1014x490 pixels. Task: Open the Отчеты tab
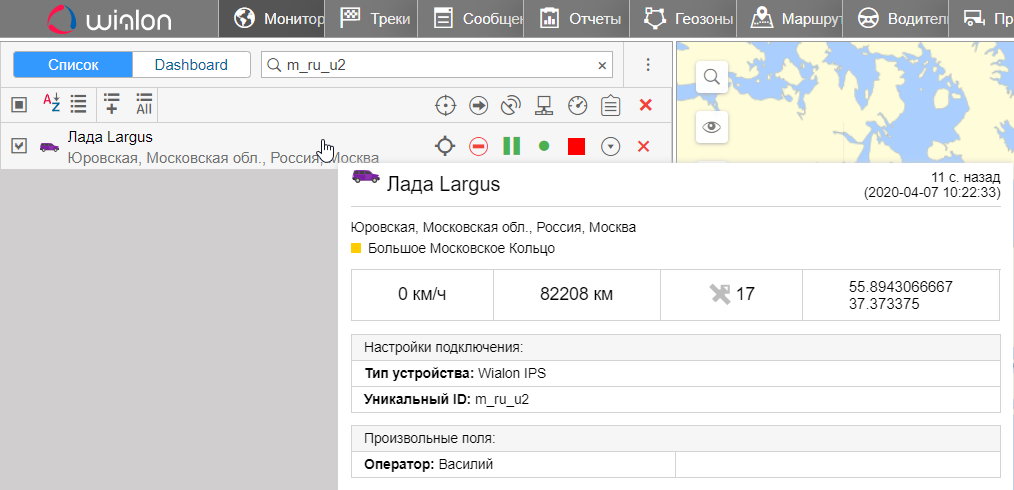pos(580,18)
